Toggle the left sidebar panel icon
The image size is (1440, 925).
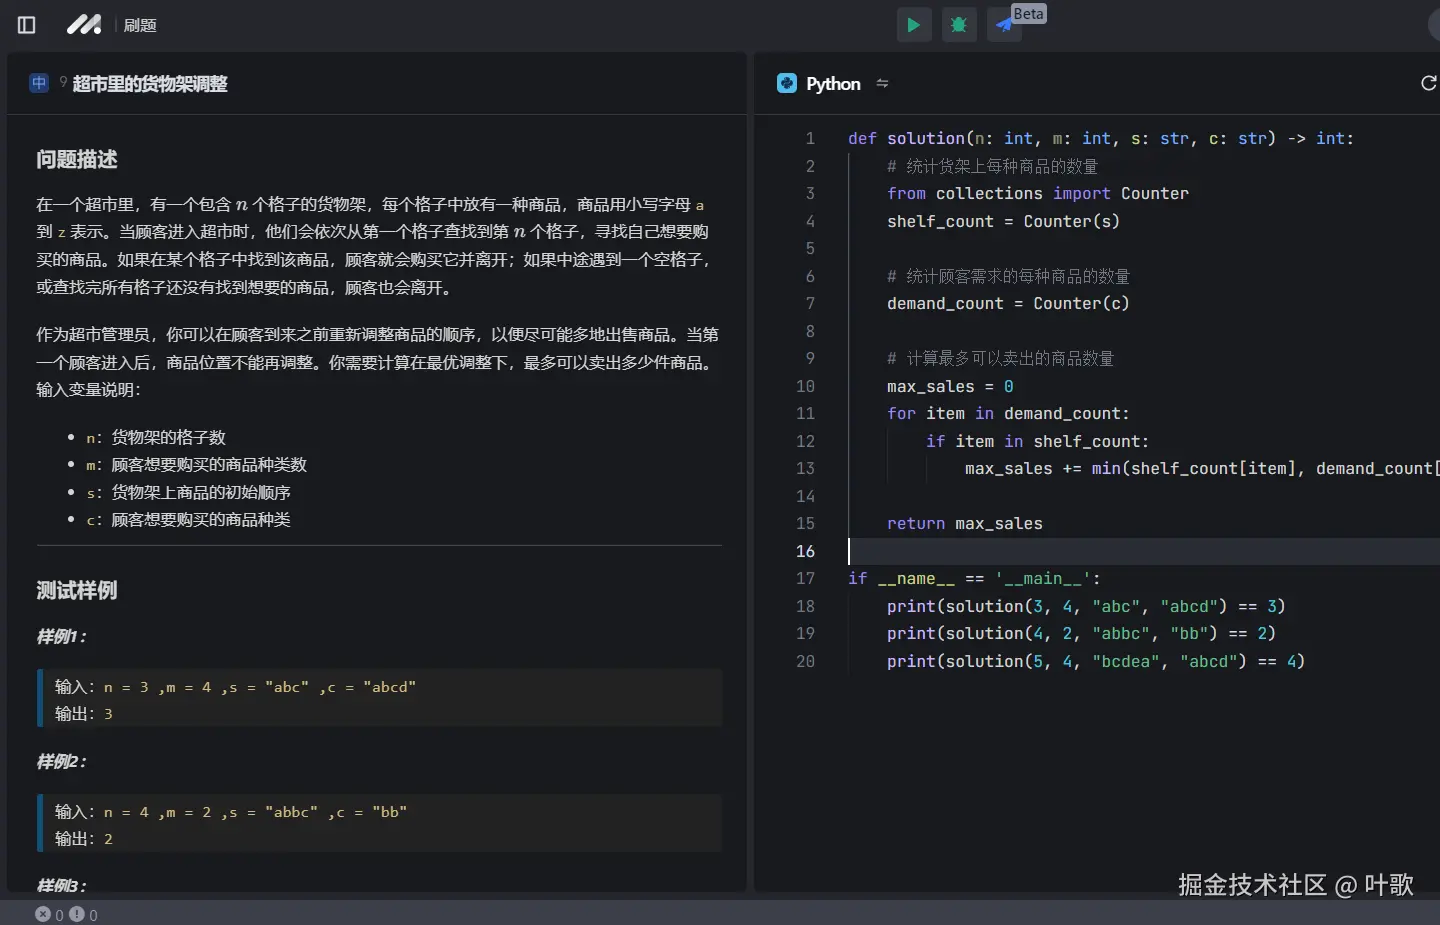[25, 24]
